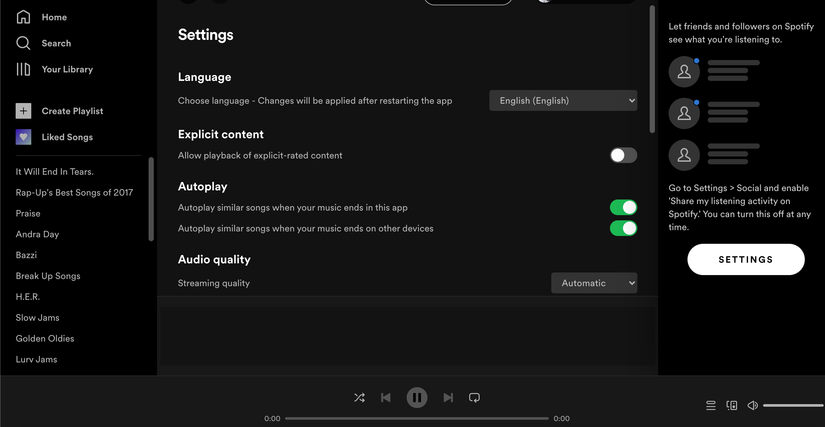Open the H.E.R. playlist

28,297
